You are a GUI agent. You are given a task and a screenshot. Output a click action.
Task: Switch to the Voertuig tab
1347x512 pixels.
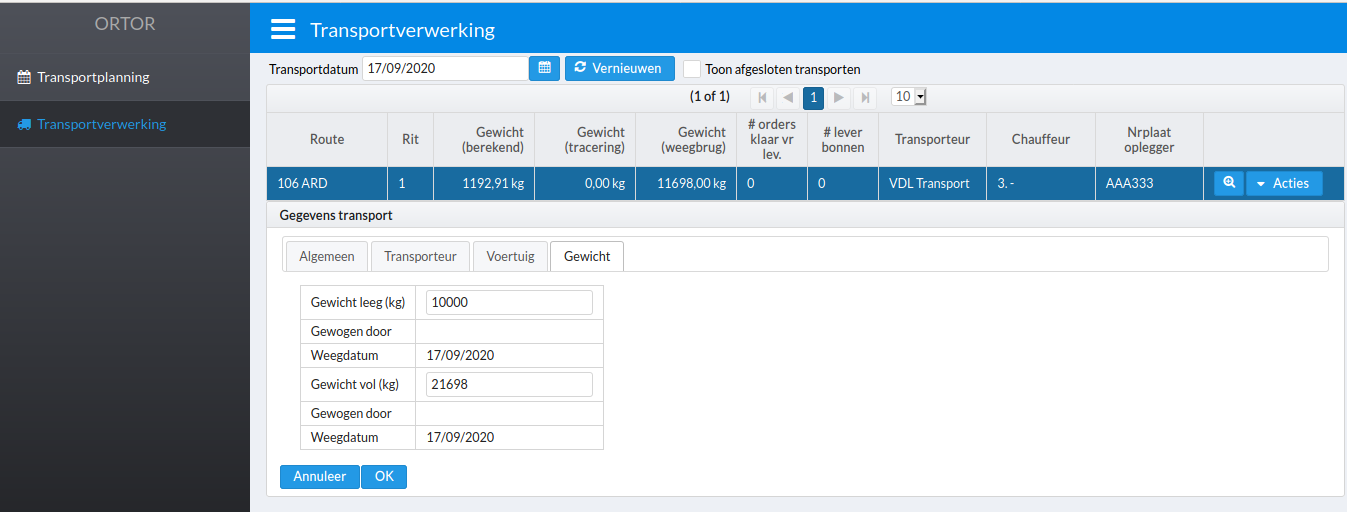[510, 256]
